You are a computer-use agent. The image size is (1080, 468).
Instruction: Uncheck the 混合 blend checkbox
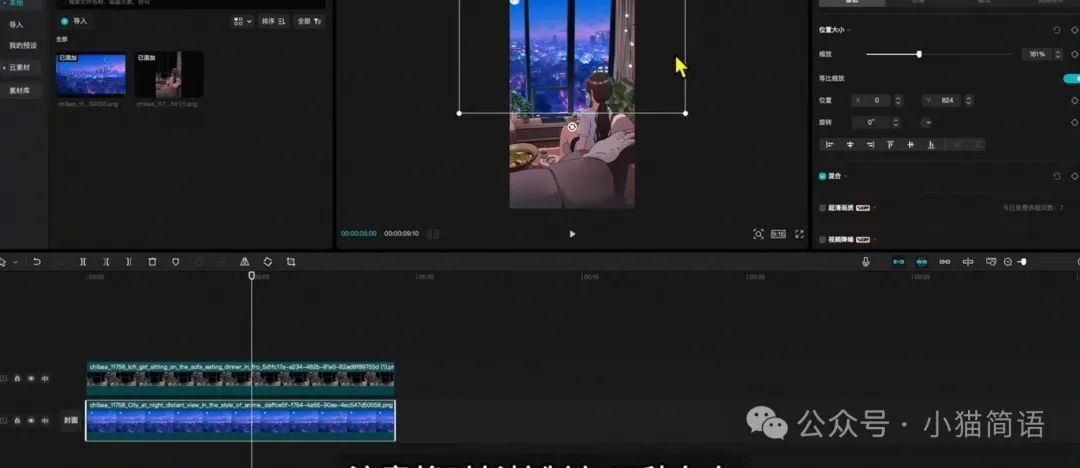(x=822, y=176)
